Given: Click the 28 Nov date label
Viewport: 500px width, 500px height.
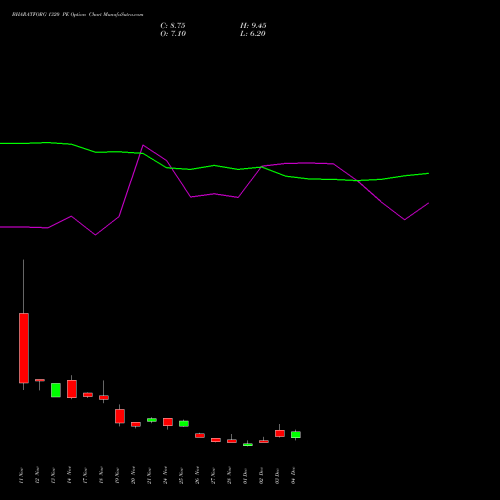Looking at the screenshot, I should (x=229, y=475).
